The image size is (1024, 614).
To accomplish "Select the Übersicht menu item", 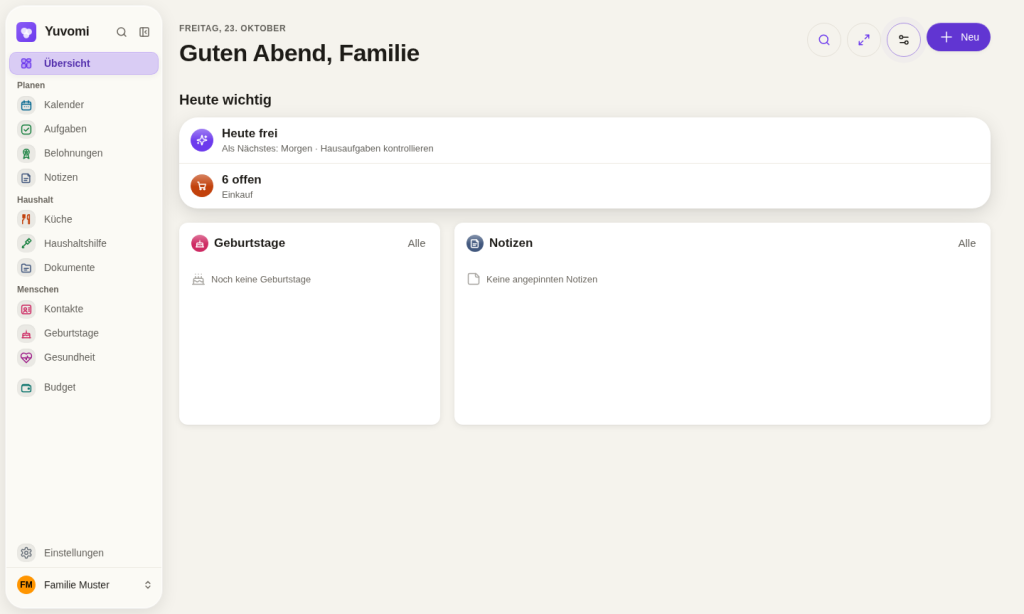I will pos(84,63).
